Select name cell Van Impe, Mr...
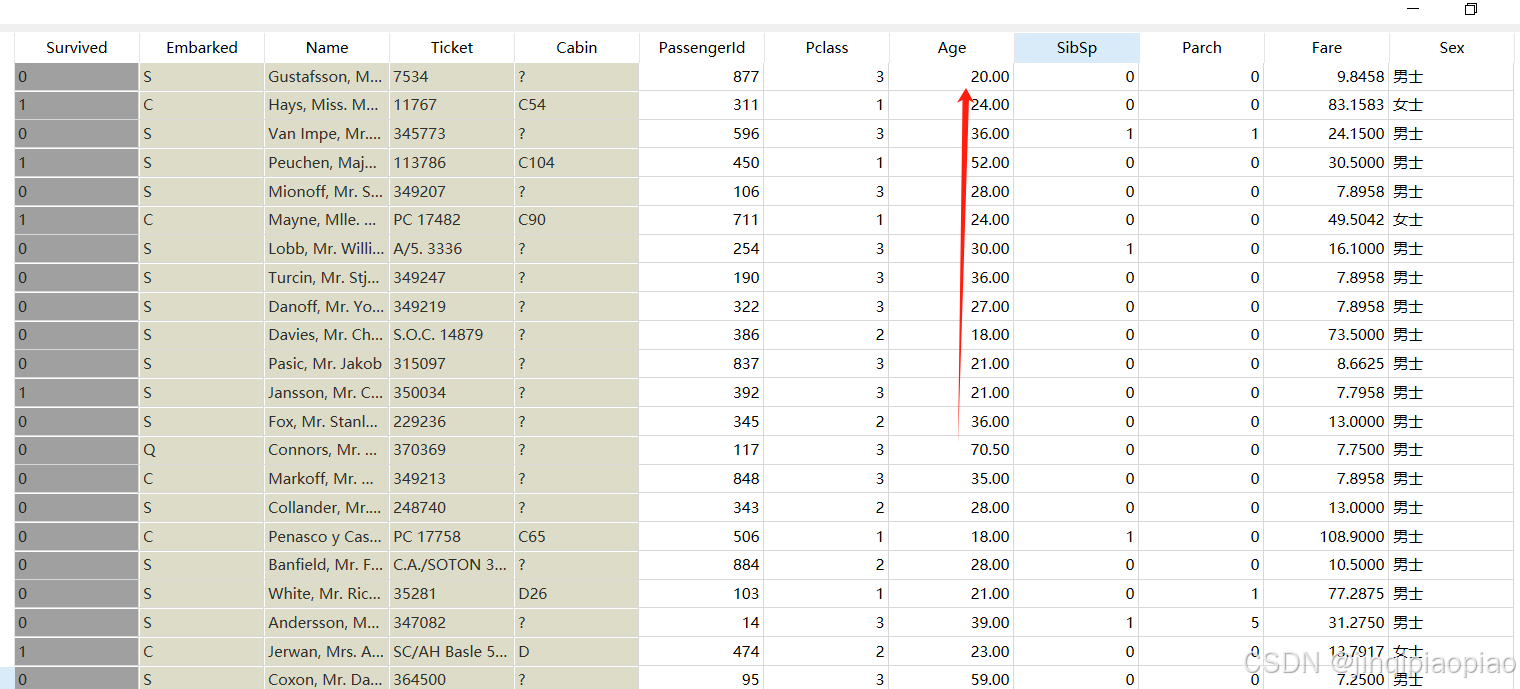 pos(327,134)
